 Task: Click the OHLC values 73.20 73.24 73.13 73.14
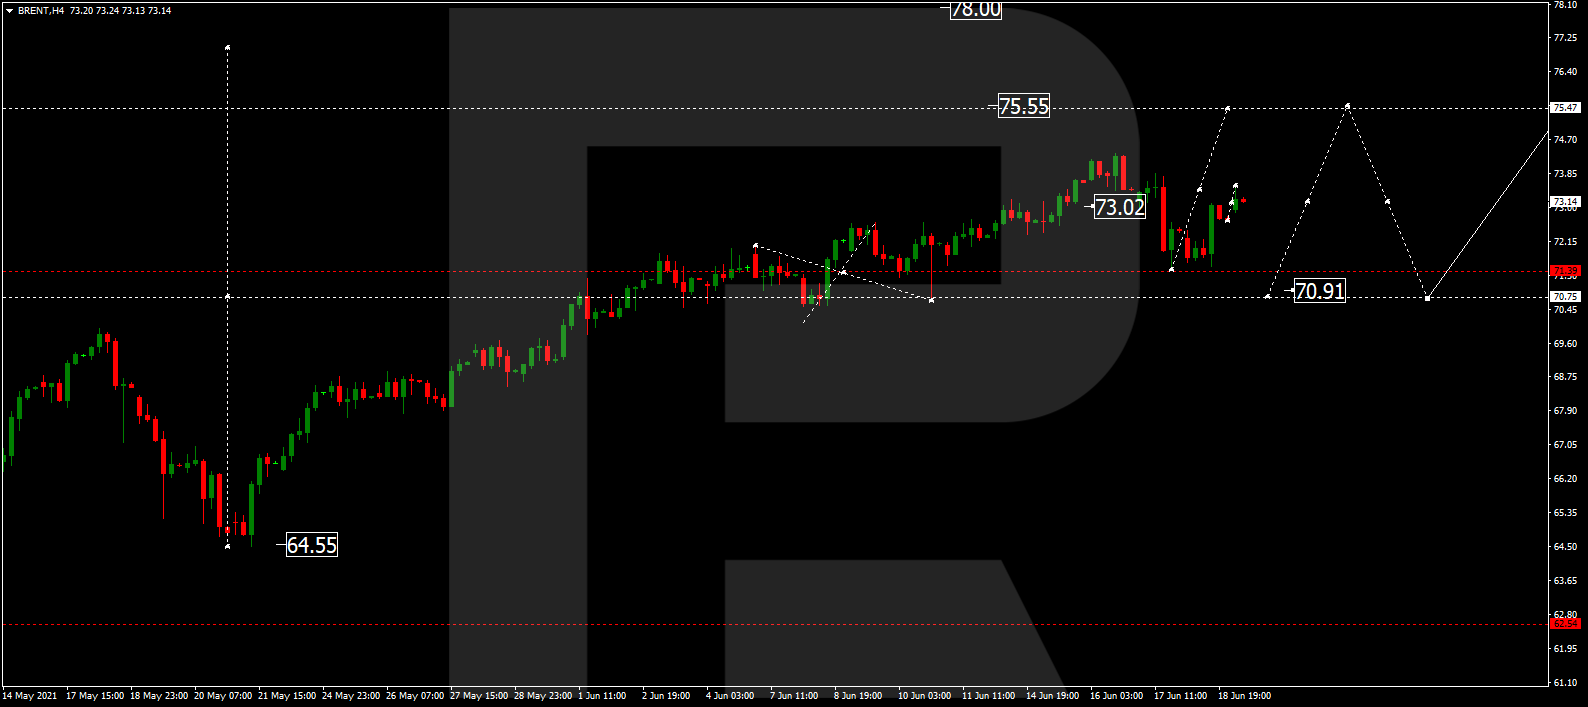120,11
